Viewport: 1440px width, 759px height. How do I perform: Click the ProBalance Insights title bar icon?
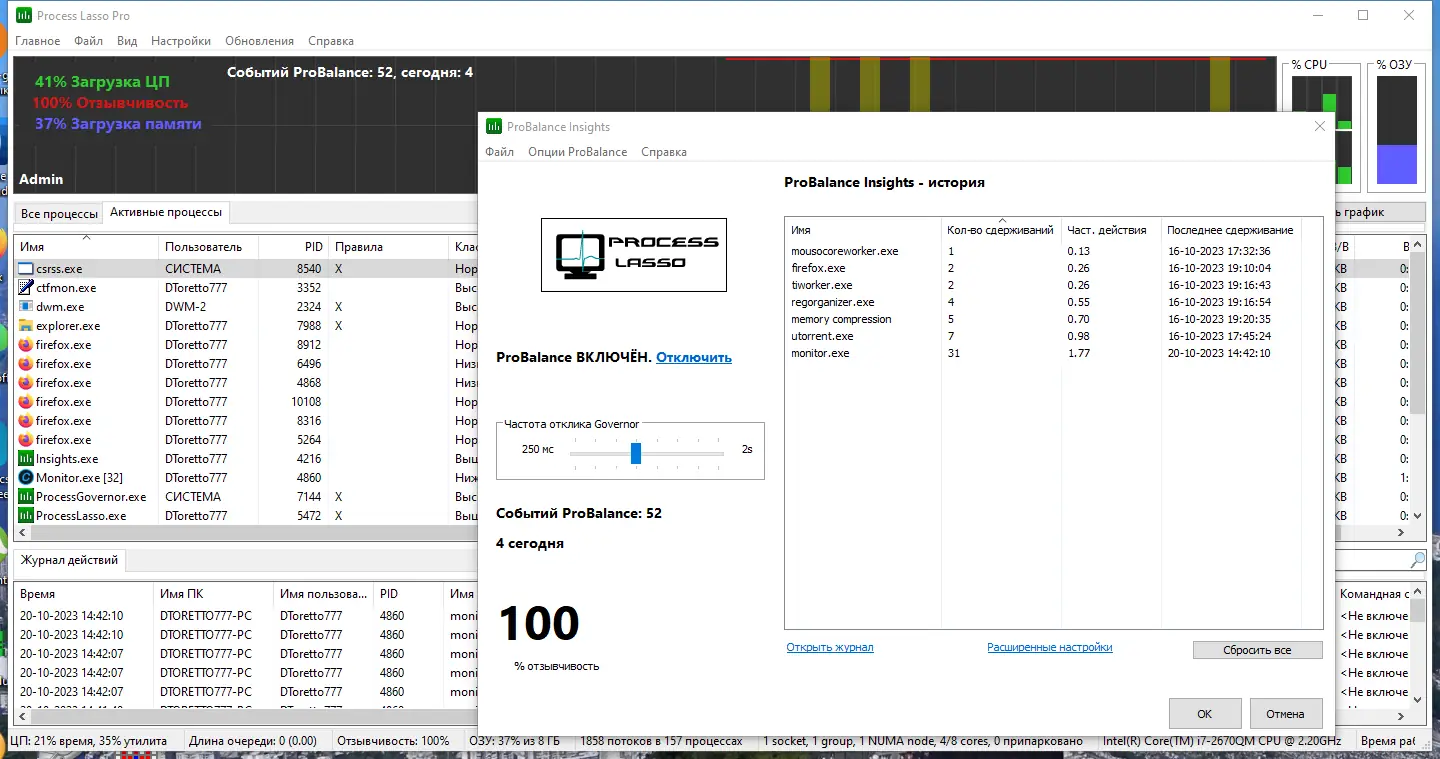click(493, 126)
